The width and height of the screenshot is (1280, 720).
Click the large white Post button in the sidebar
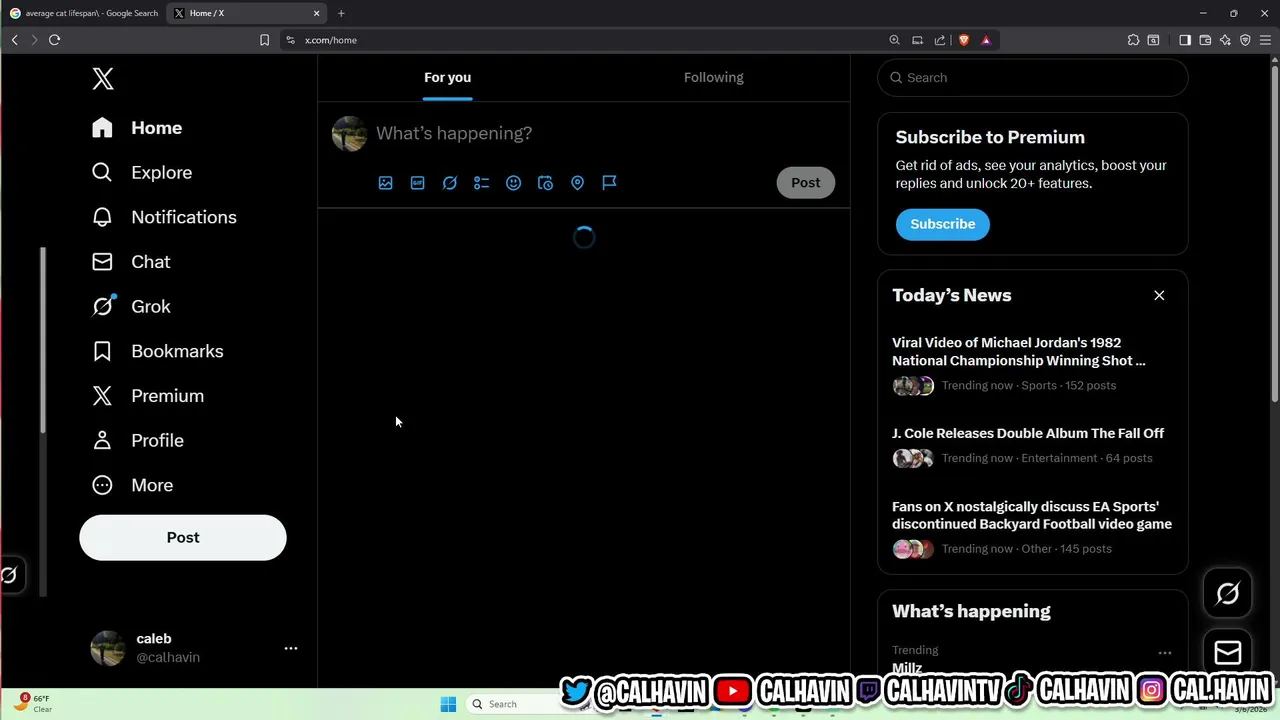[183, 538]
